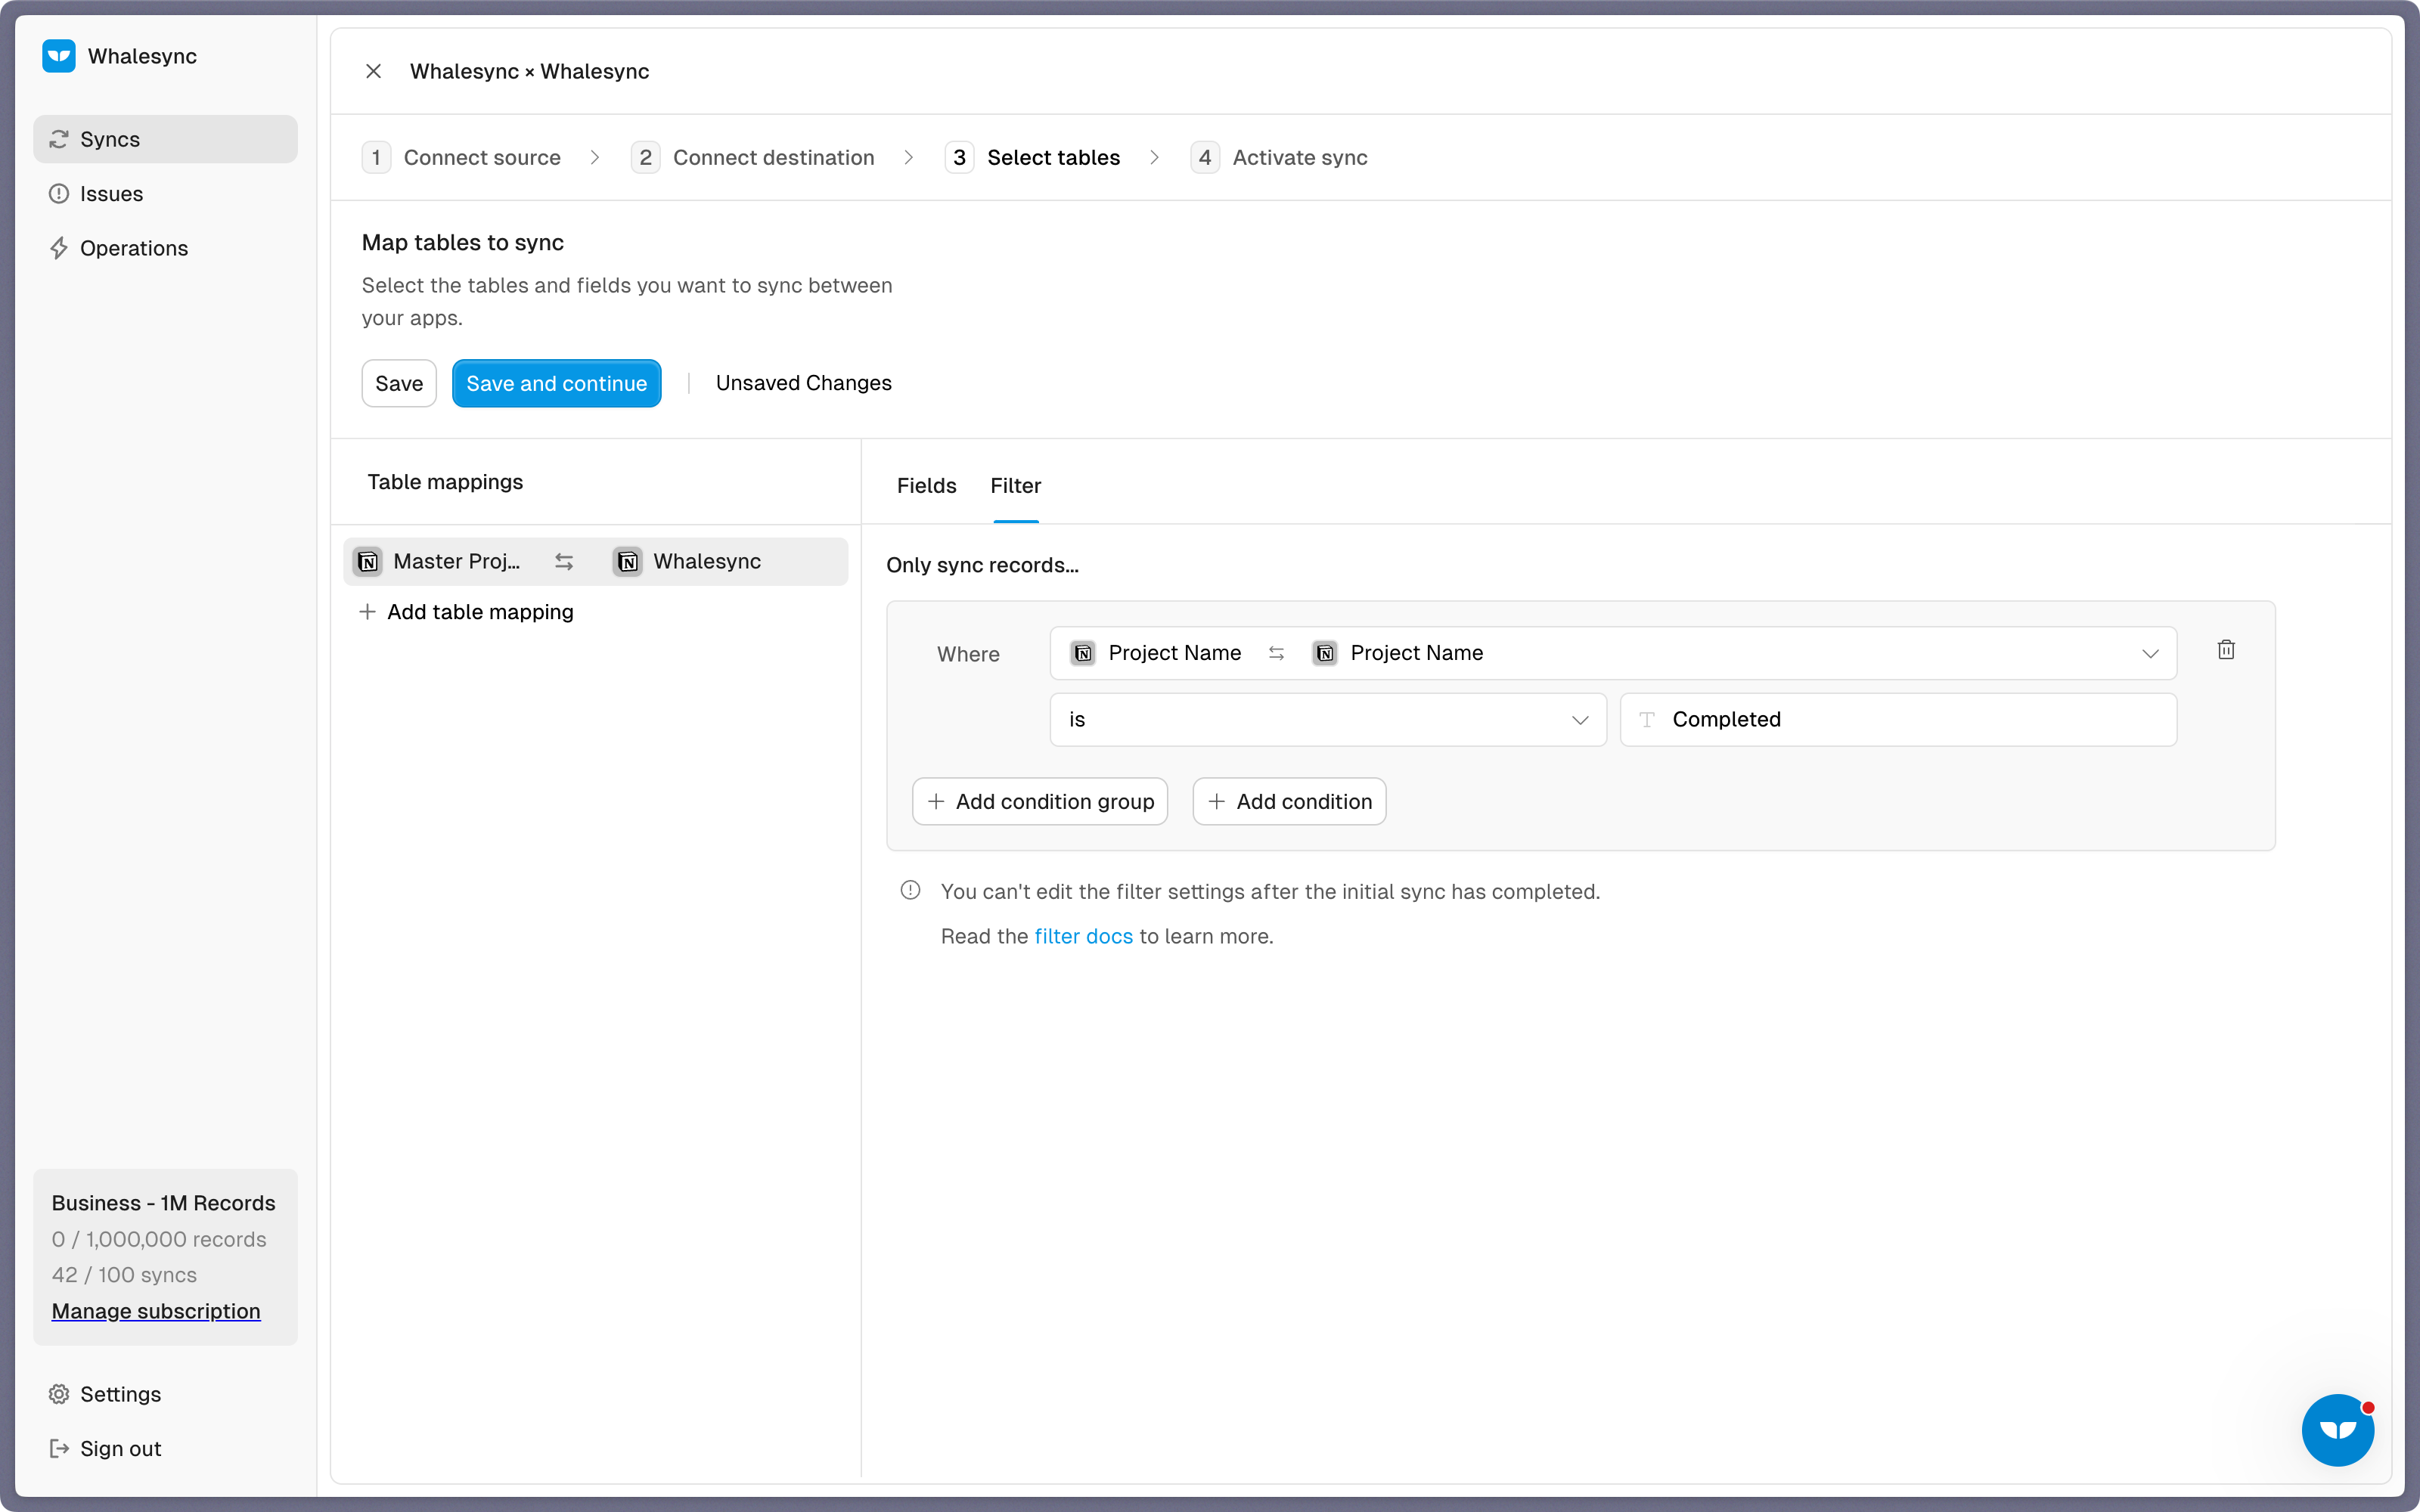Image resolution: width=2420 pixels, height=1512 pixels.
Task: Click Sign out in the sidebar
Action: (x=165, y=1449)
